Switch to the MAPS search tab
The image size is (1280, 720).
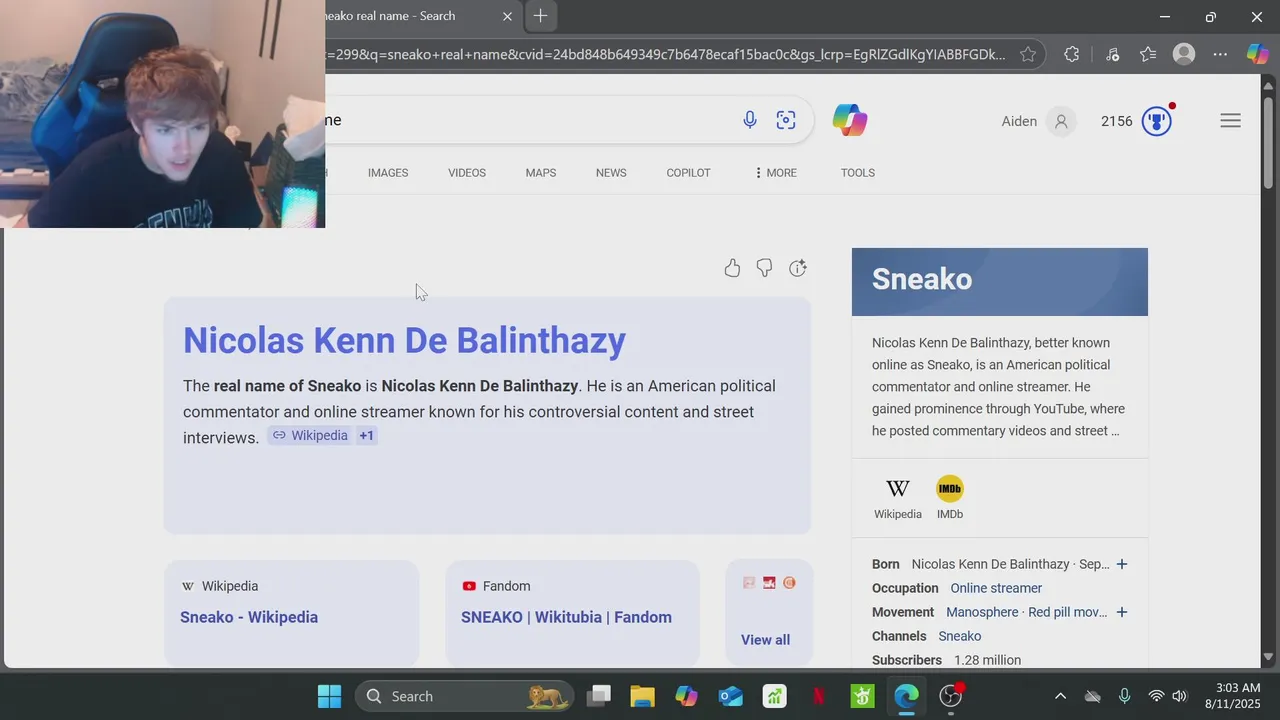[541, 173]
